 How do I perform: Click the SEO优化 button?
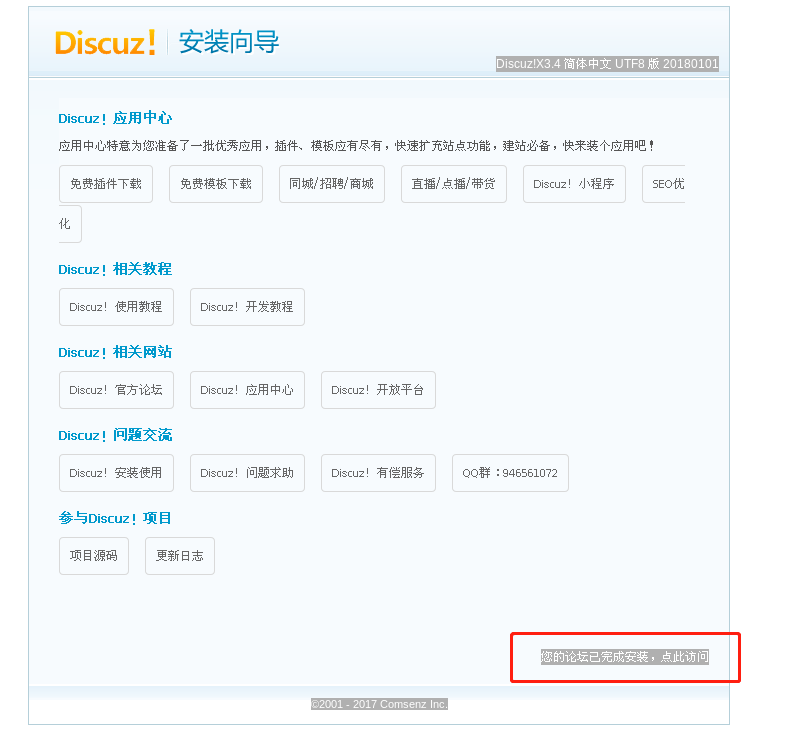[x=663, y=184]
